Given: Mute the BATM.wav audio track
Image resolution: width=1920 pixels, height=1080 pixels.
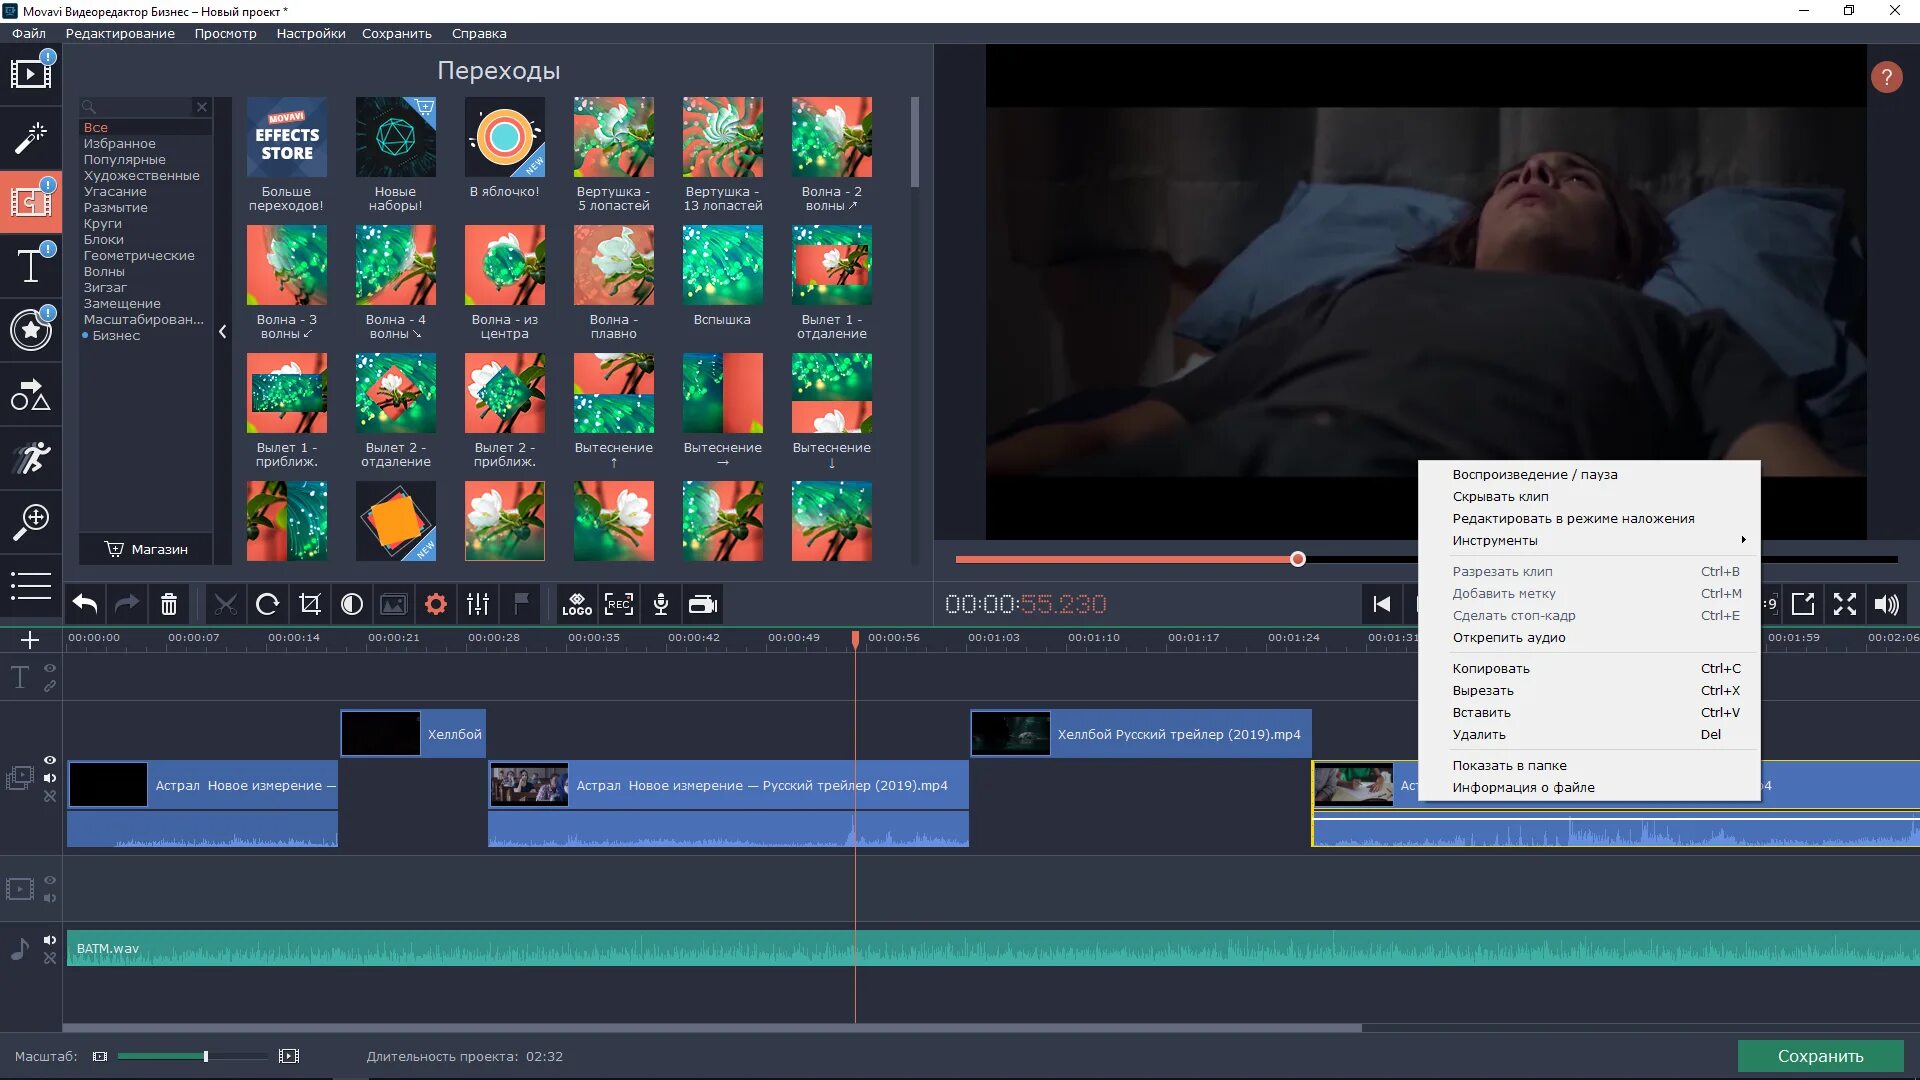Looking at the screenshot, I should click(x=50, y=940).
